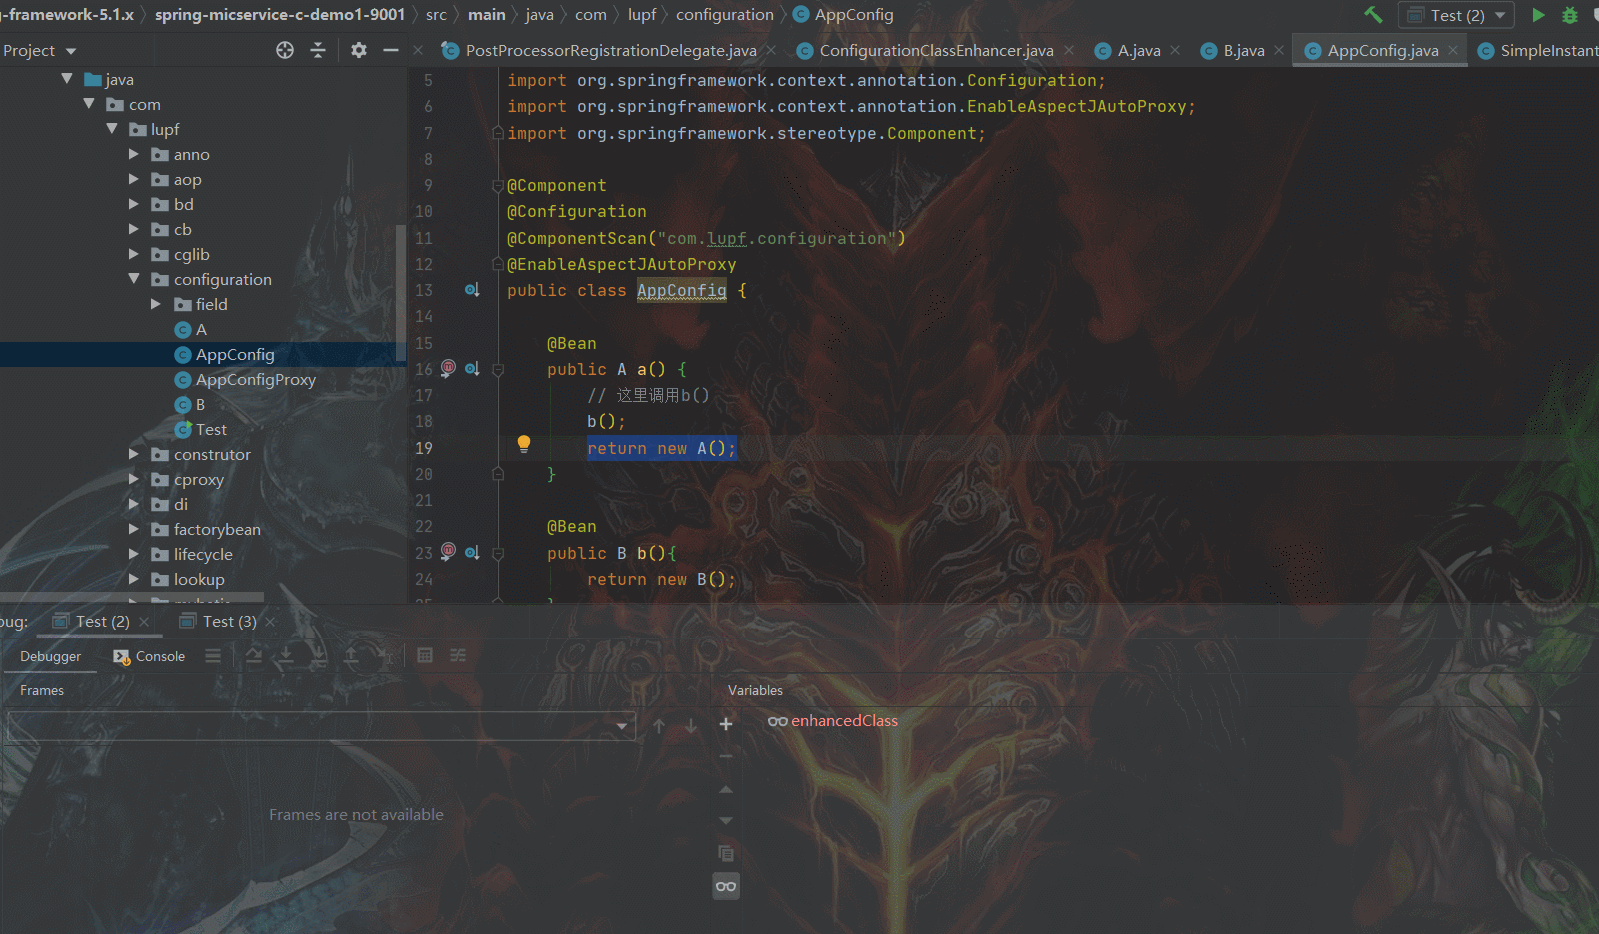The height and width of the screenshot is (934, 1599).
Task: Step into with the debugger toolbar icon
Action: click(x=286, y=656)
